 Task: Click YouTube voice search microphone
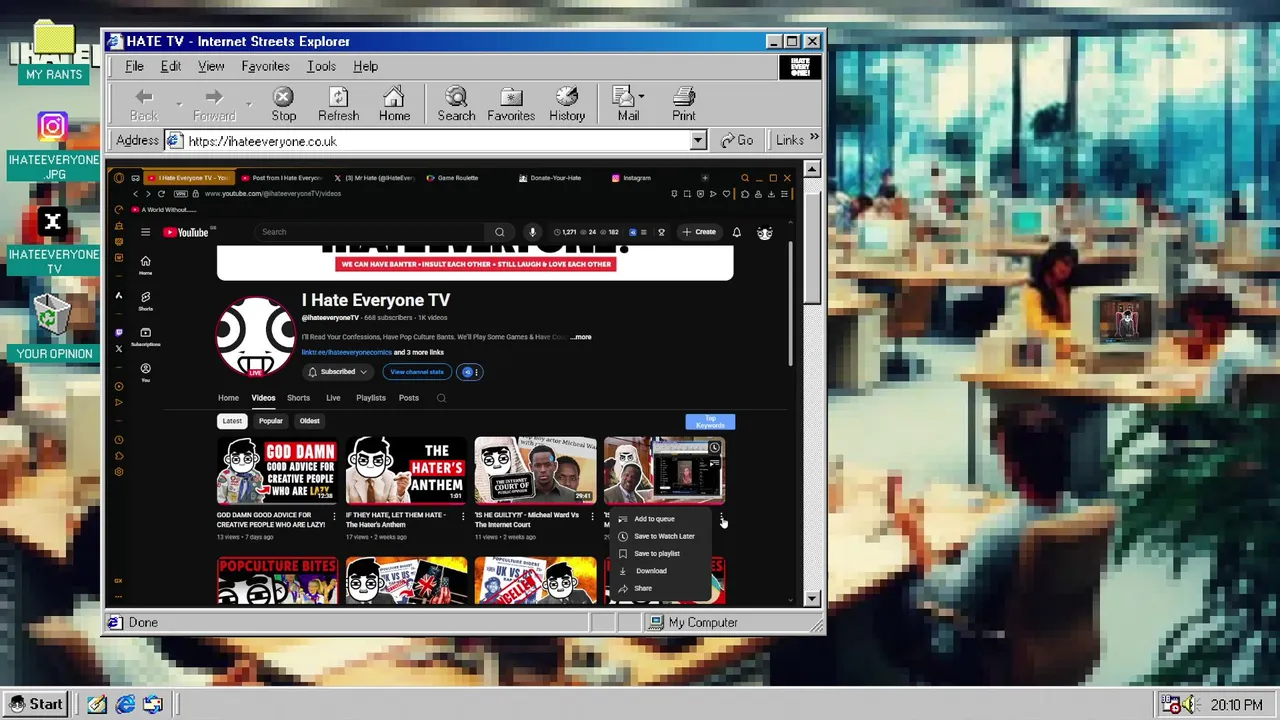click(532, 232)
